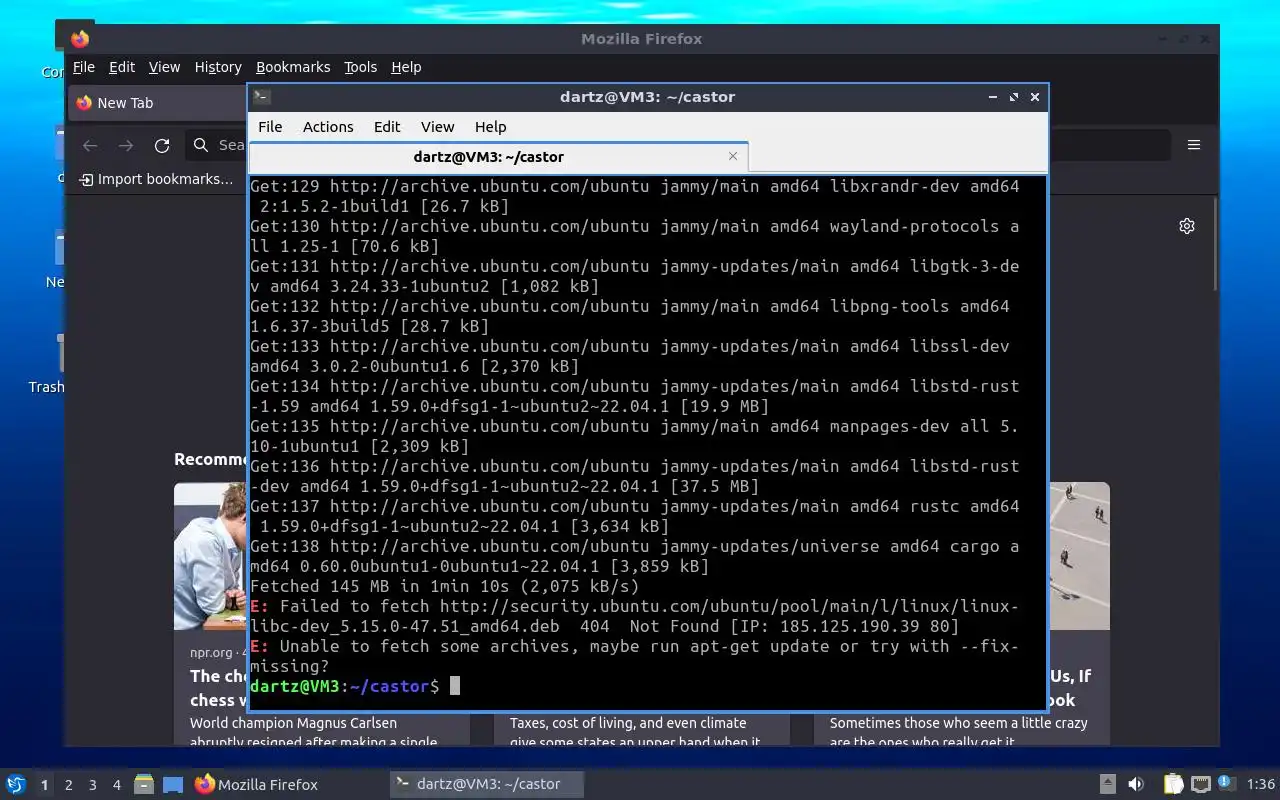Click 'Taxes, cost of living' article text
The image size is (1280, 800).
click(628, 723)
